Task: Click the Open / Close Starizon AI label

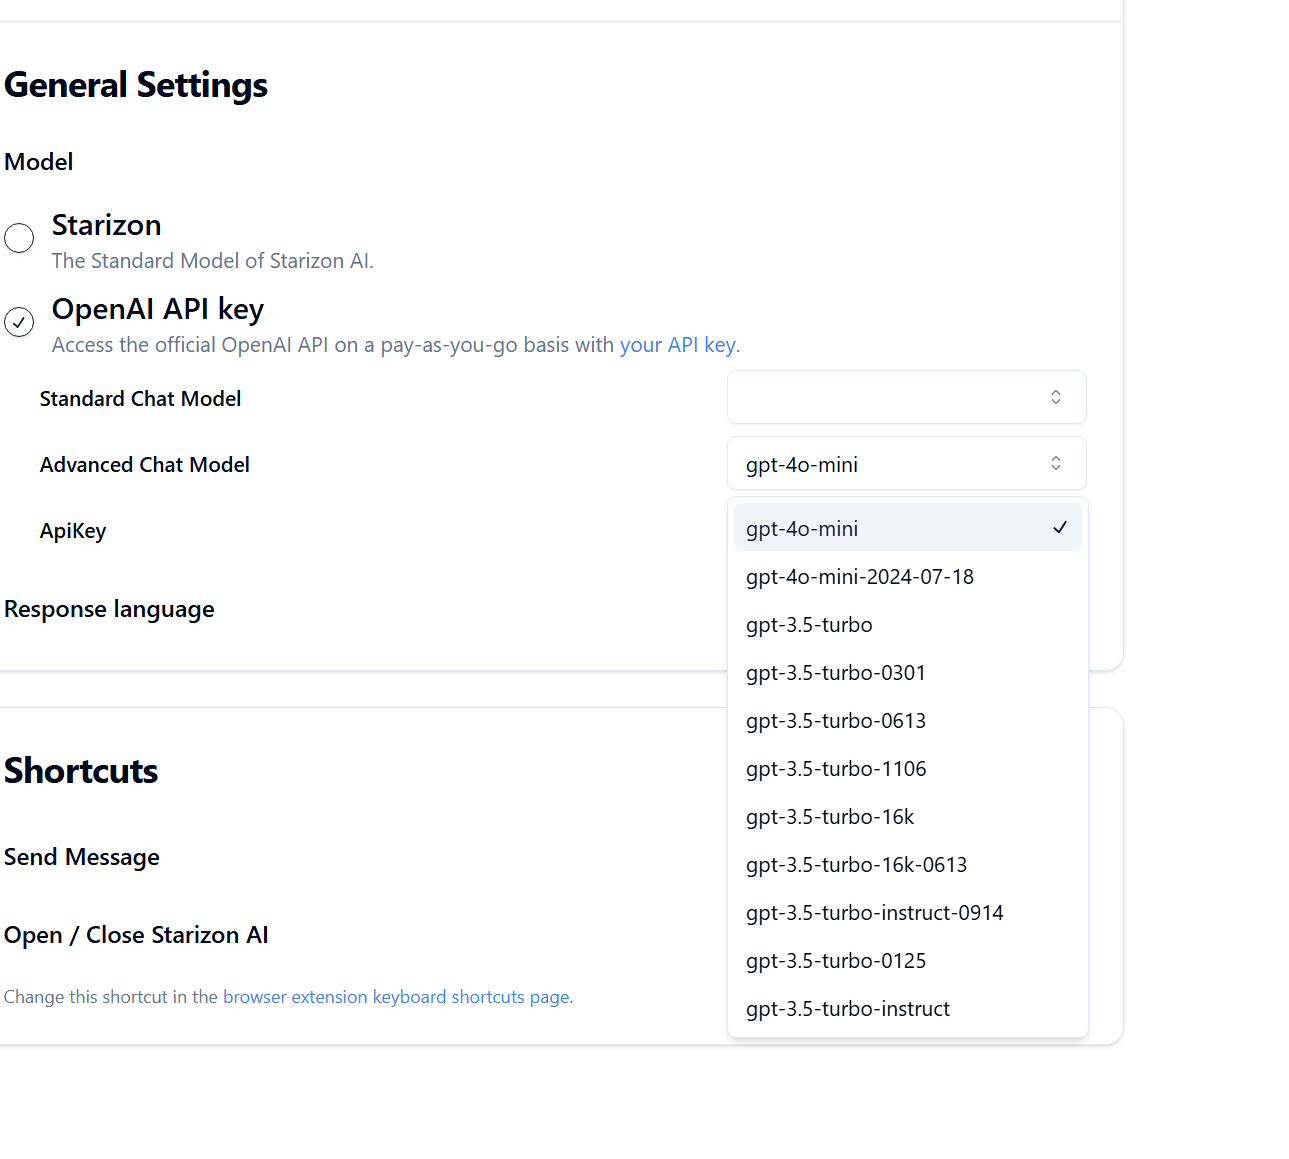Action: coord(136,935)
